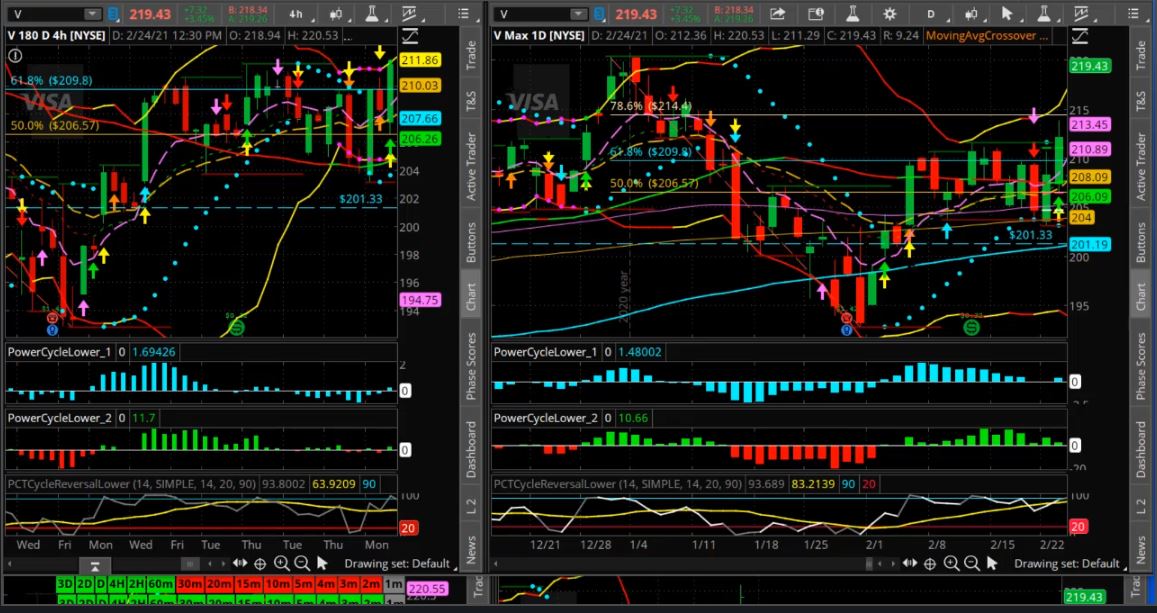Click the MovingAvgCrossover study label
The image size is (1157, 613).
click(987, 35)
